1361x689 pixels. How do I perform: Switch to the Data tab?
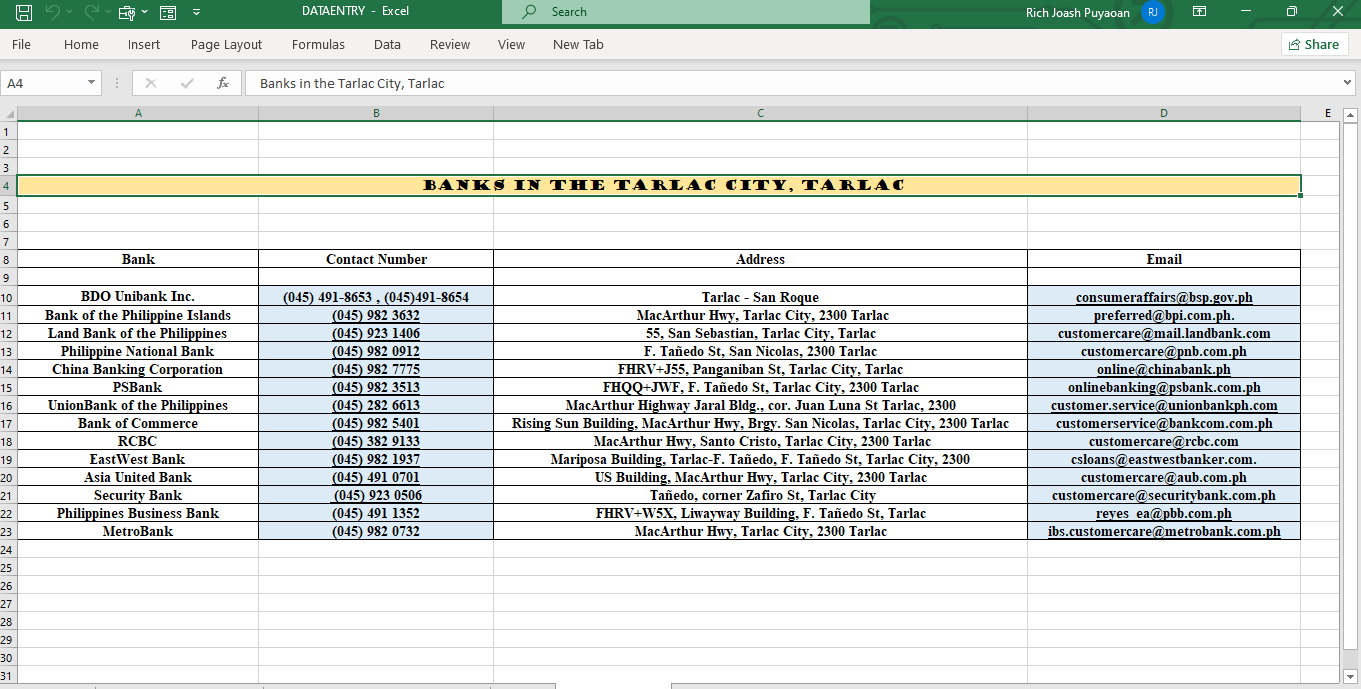click(387, 44)
